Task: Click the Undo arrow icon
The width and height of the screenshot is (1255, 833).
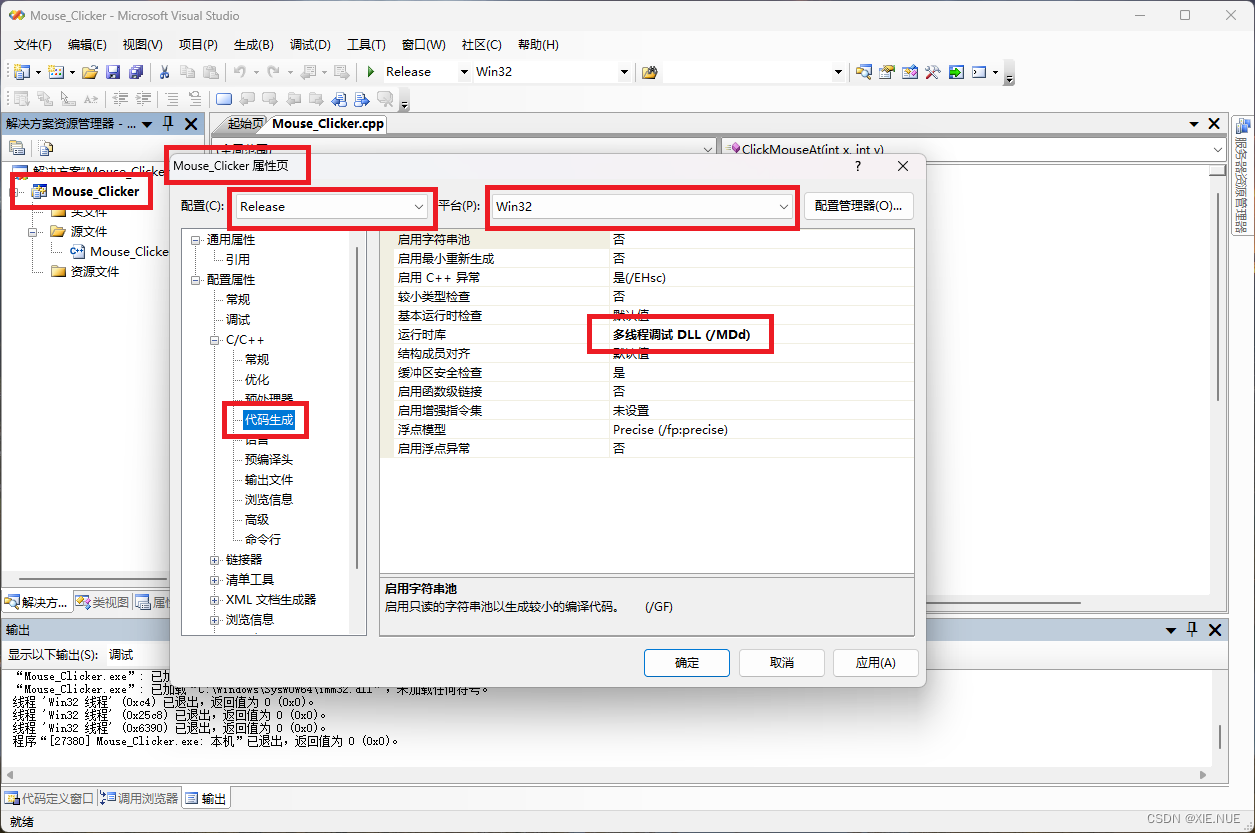Action: [240, 72]
